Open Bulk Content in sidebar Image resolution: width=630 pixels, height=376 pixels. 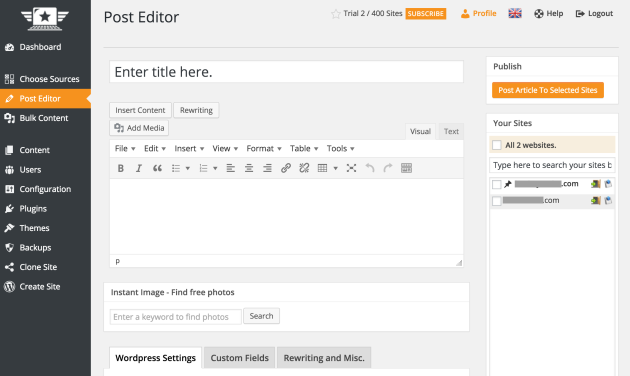point(45,118)
